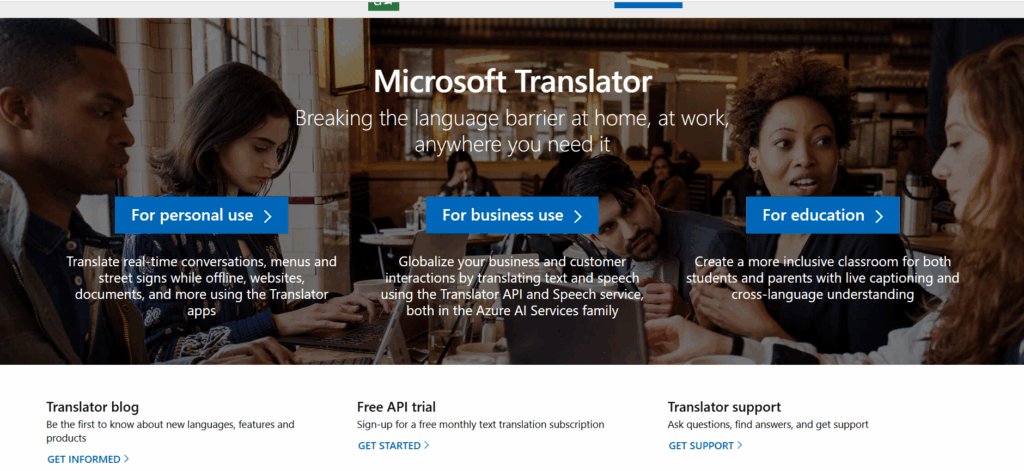Click the 'Breaking the language barrier' tagline
This screenshot has height=471, width=1024.
coord(513,131)
